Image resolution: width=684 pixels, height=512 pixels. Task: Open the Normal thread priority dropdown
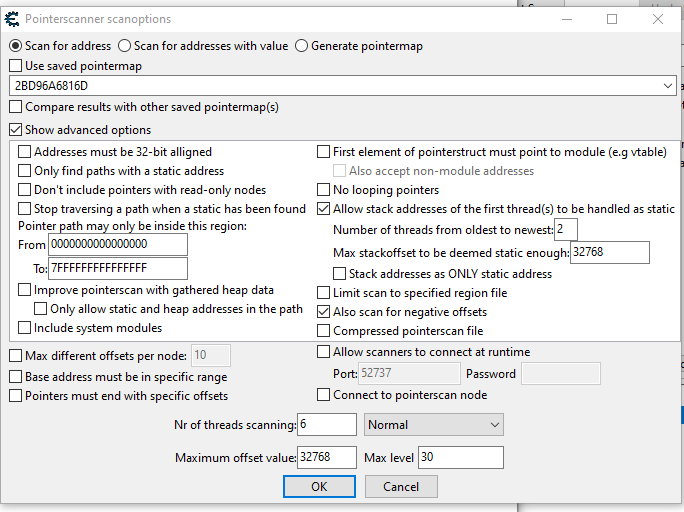[433, 425]
